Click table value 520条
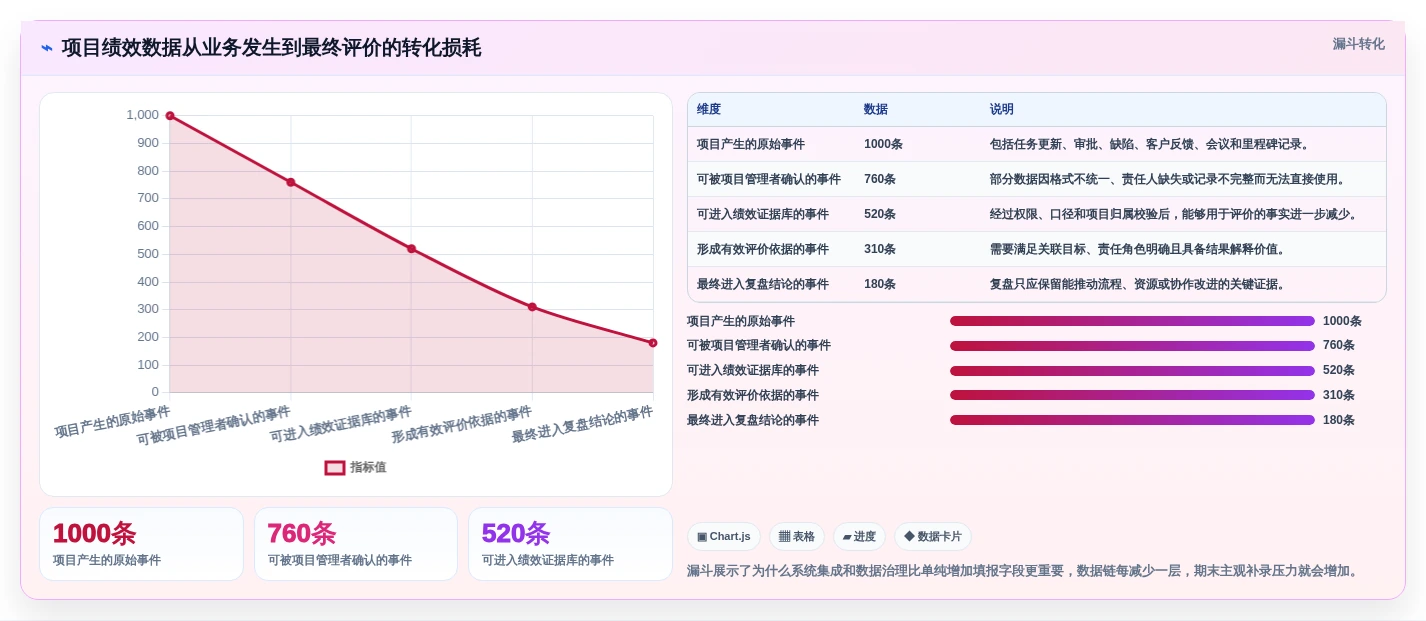Screen dimensions: 1426x621 tap(880, 214)
